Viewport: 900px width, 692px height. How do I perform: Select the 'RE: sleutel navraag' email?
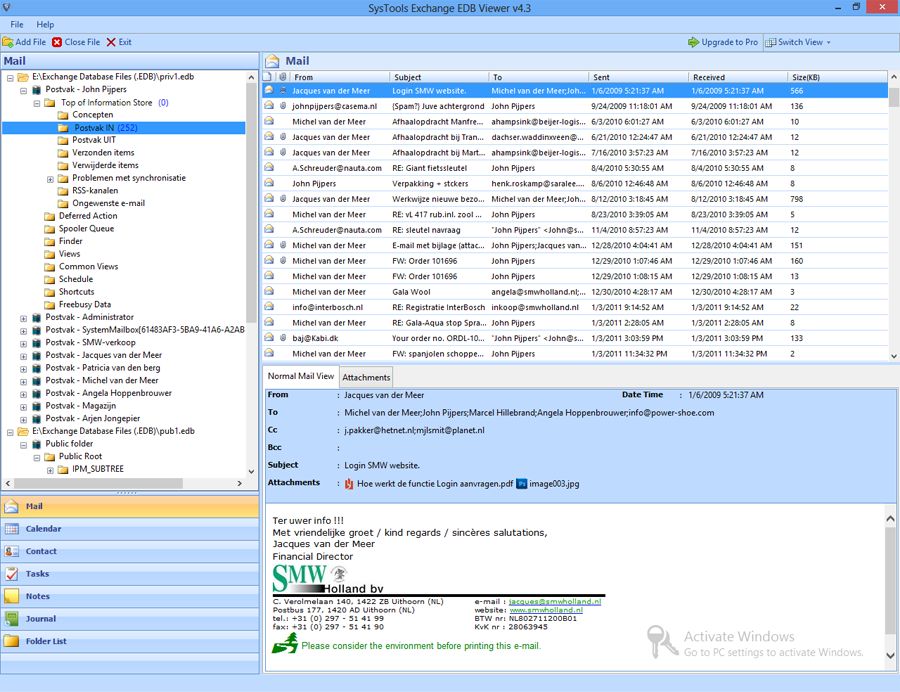pos(575,230)
